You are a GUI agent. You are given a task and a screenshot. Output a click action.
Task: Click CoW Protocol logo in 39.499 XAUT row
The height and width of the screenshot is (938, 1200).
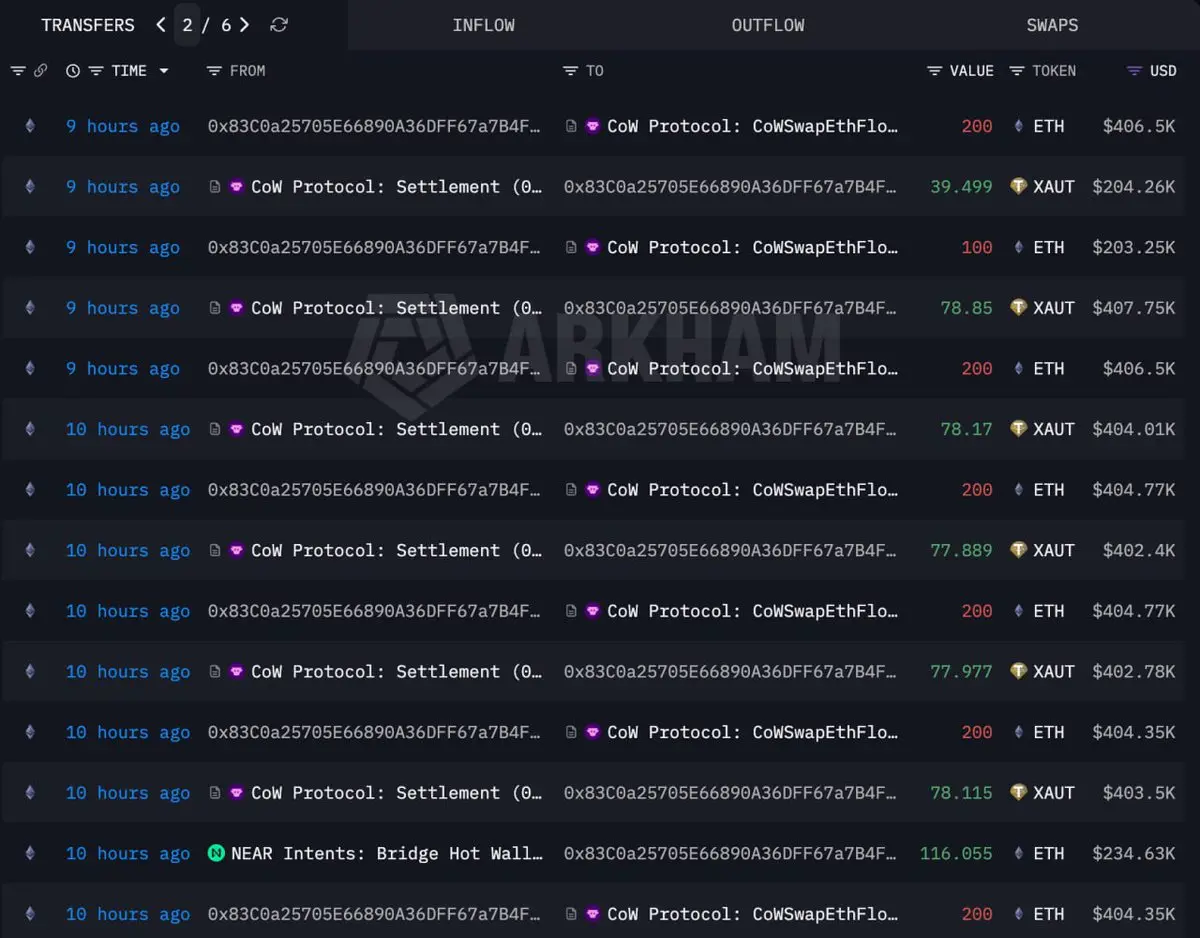coord(237,187)
